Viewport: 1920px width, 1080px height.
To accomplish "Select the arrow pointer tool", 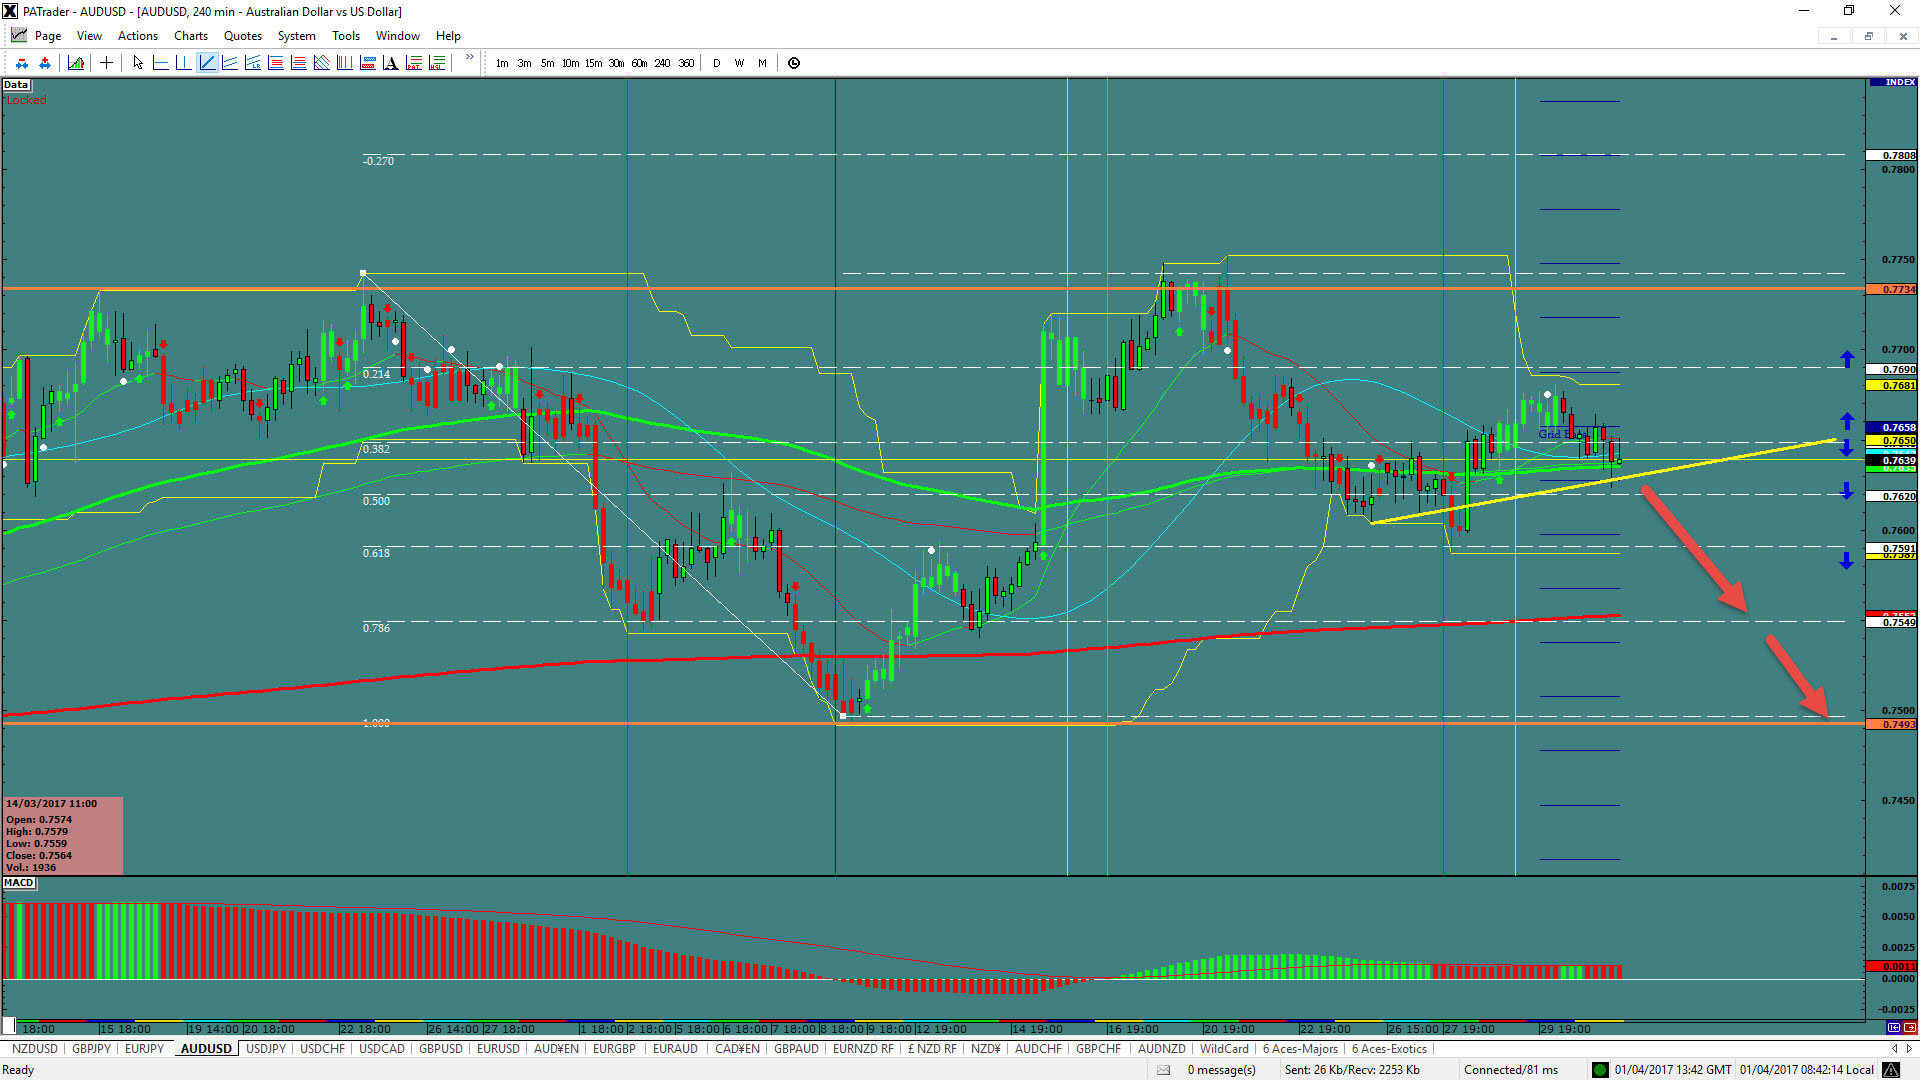I will (138, 63).
